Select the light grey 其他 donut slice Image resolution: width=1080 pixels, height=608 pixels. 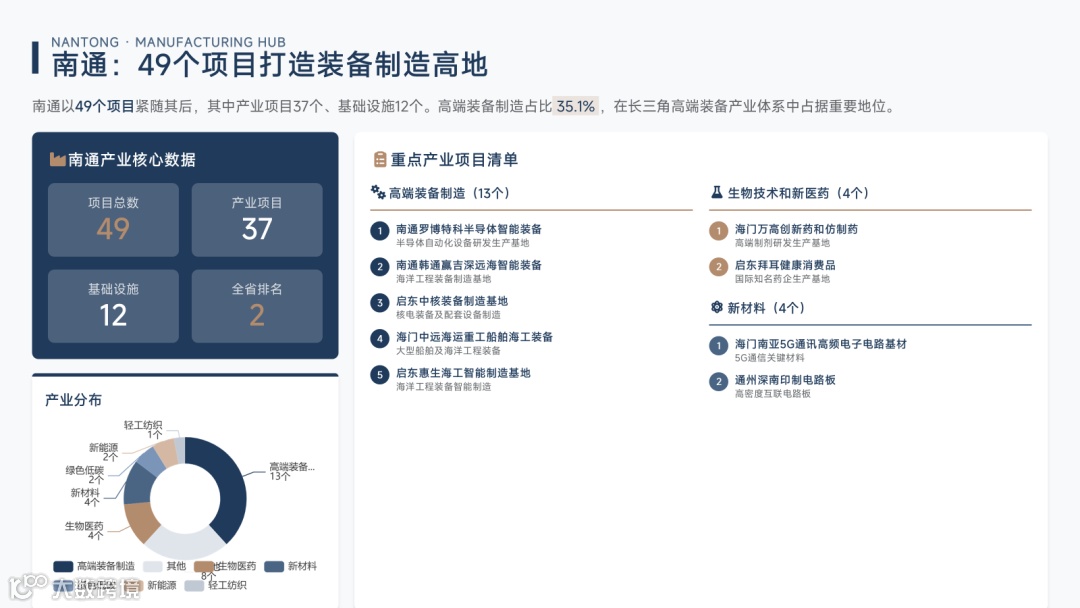point(183,545)
